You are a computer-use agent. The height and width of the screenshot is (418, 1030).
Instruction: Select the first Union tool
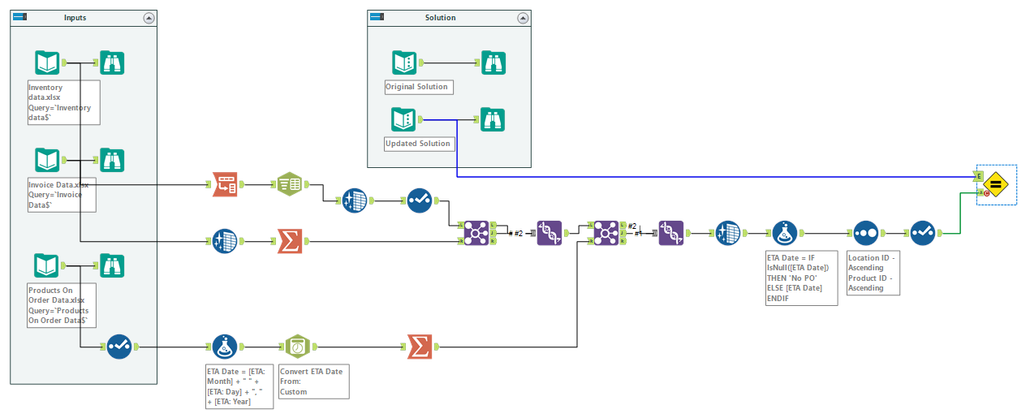[549, 233]
